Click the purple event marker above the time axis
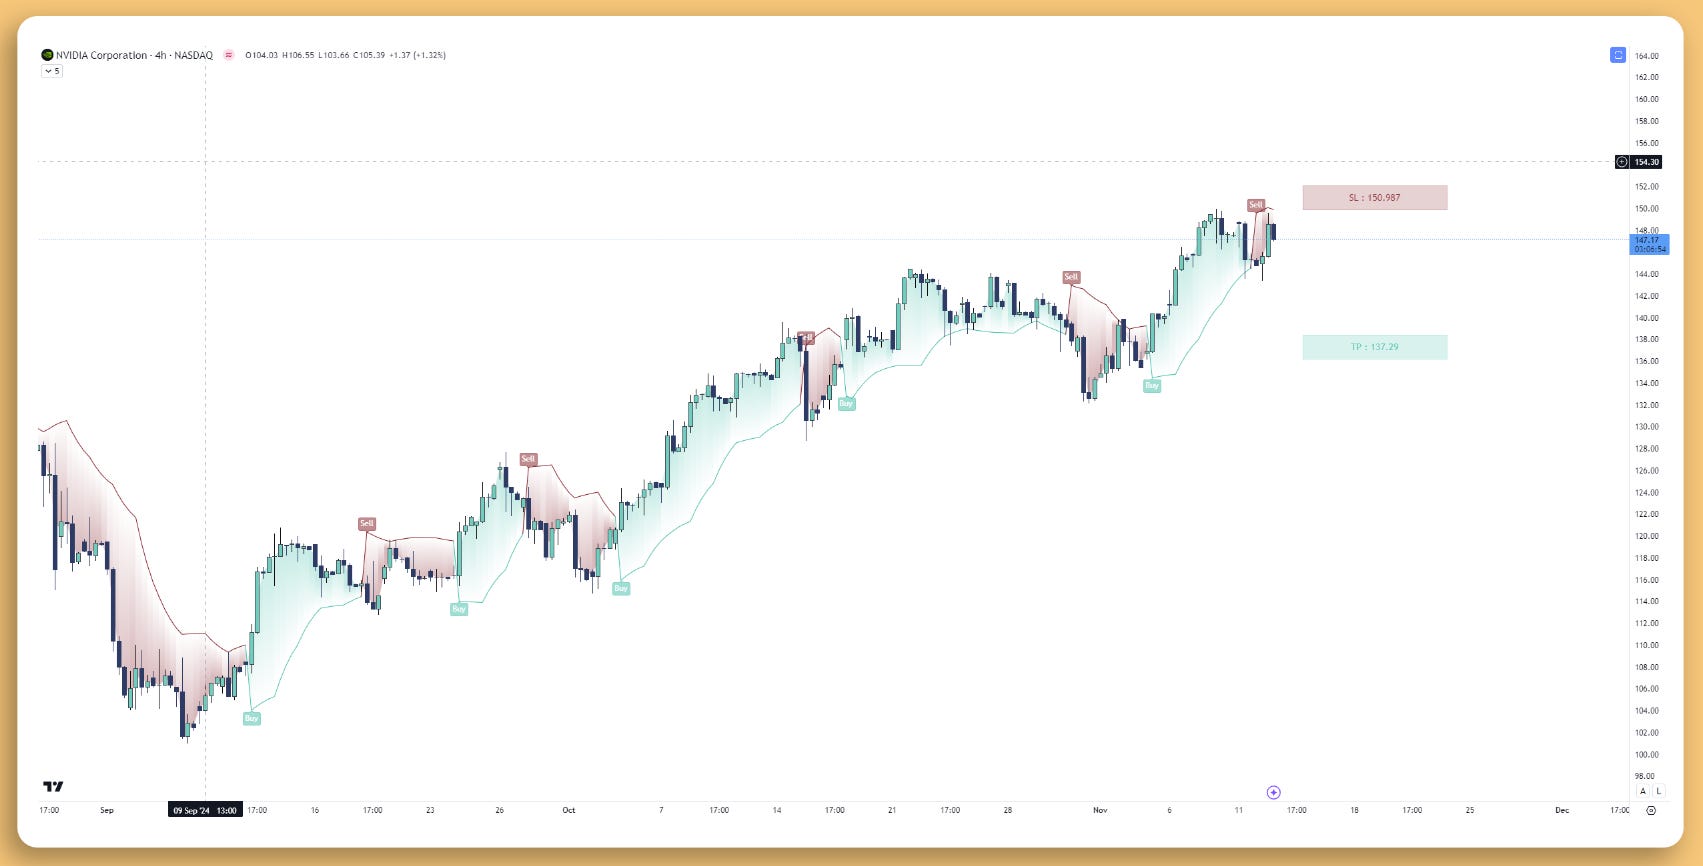 tap(1273, 792)
